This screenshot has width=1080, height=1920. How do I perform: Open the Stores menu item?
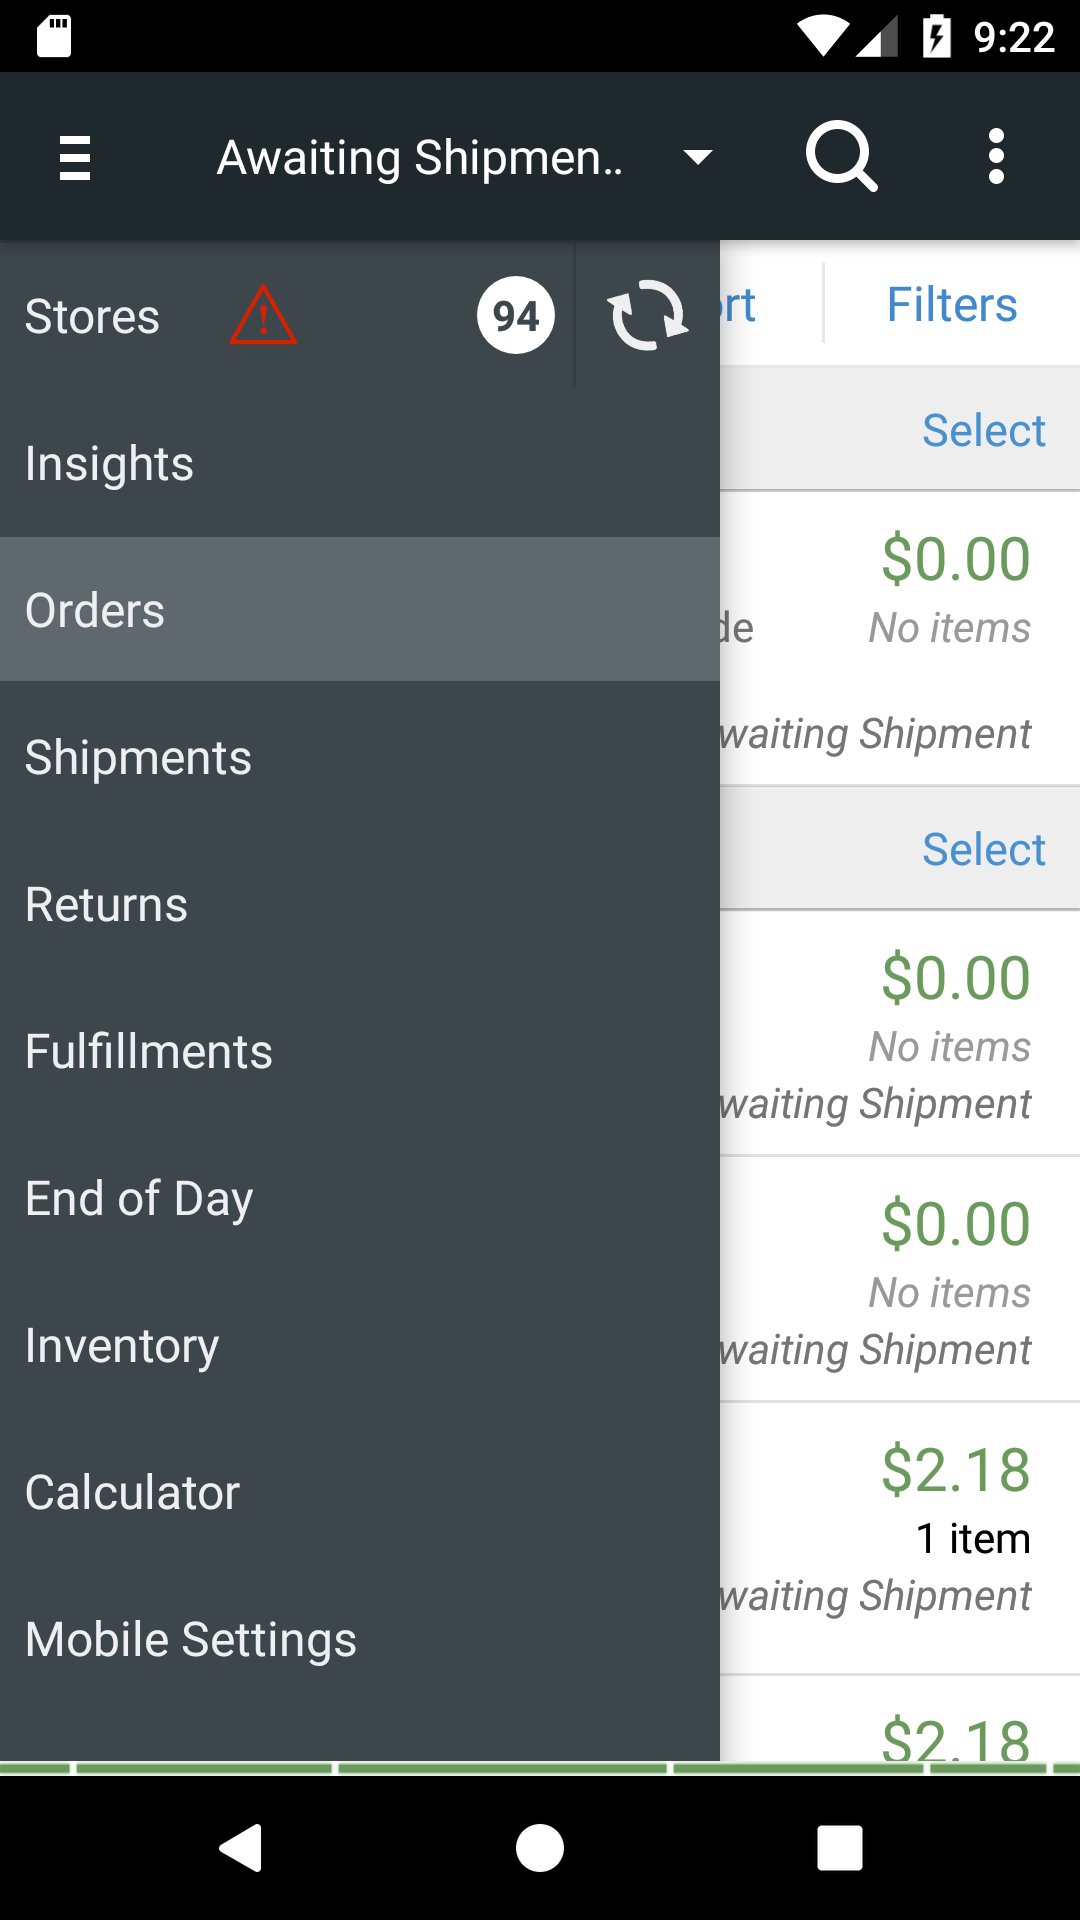92,317
